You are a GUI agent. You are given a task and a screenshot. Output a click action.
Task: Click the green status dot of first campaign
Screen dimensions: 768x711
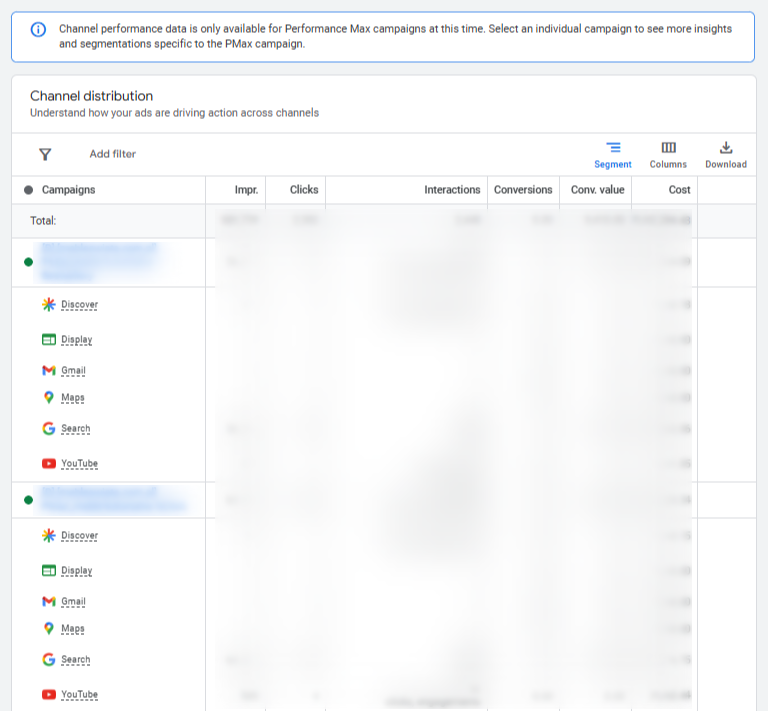(x=28, y=262)
